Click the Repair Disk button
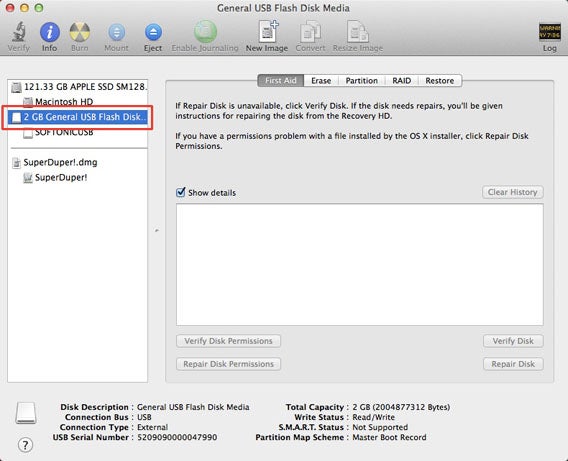The image size is (568, 461). (513, 364)
